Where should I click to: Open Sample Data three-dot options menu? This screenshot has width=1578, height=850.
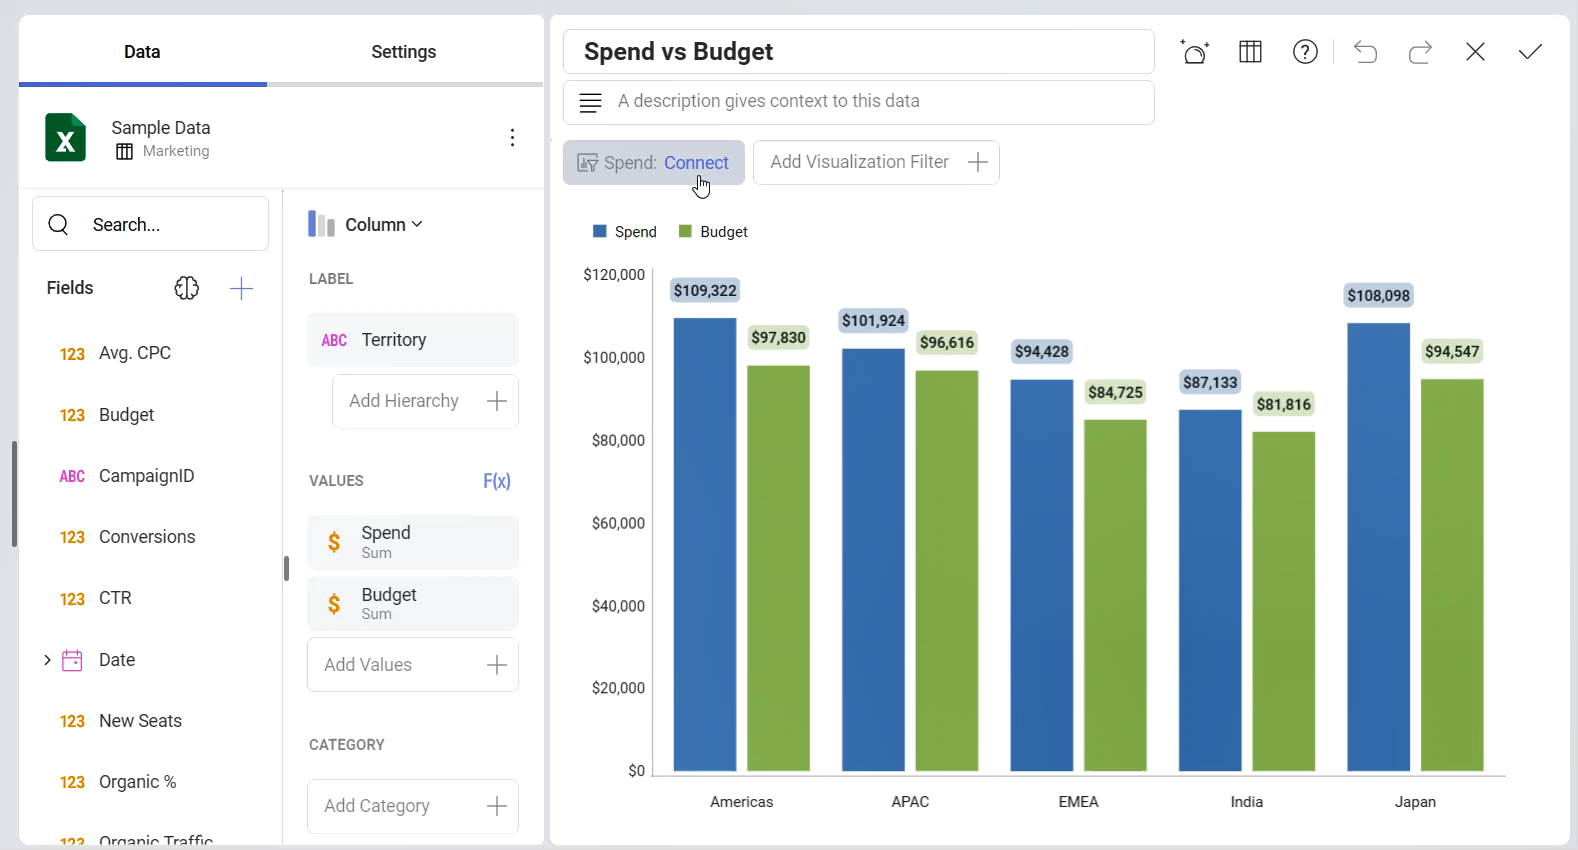tap(512, 138)
